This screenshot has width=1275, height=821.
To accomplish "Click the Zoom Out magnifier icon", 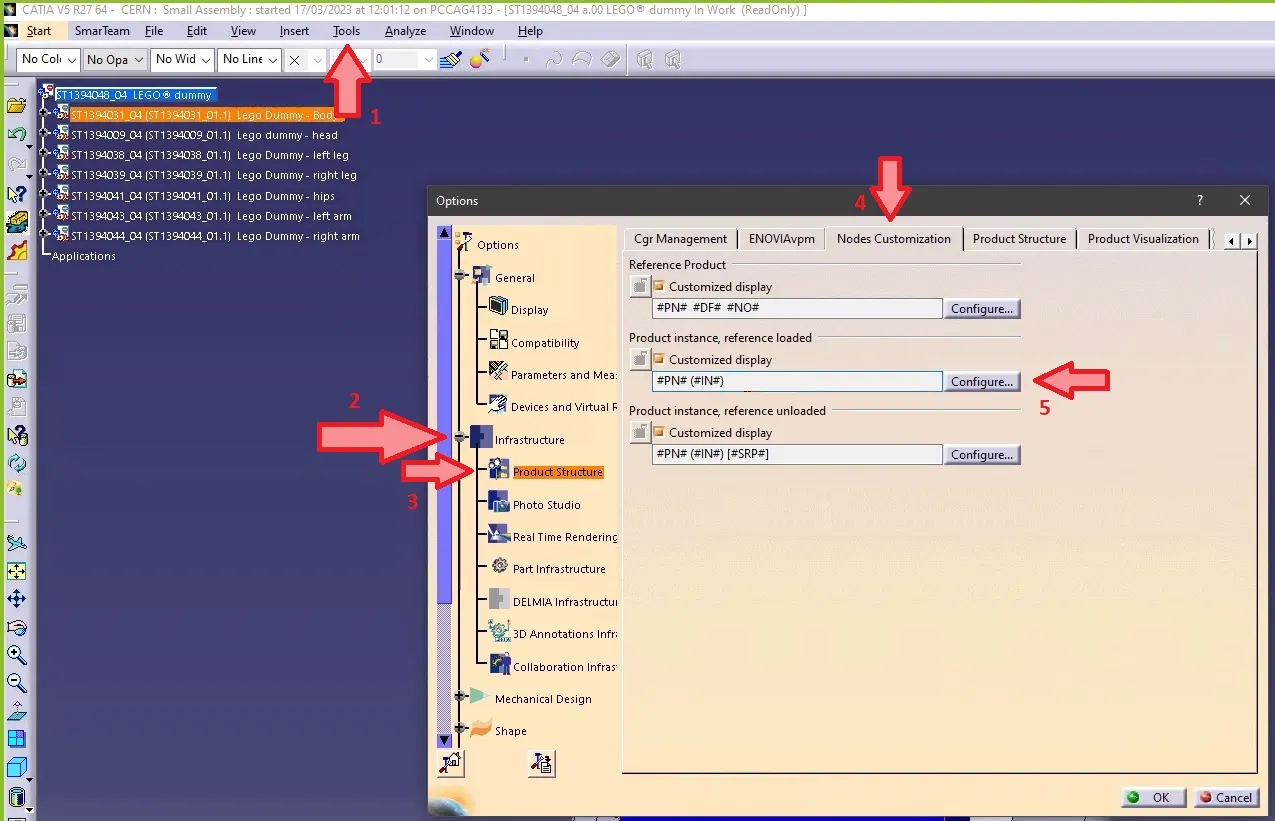I will [x=16, y=683].
